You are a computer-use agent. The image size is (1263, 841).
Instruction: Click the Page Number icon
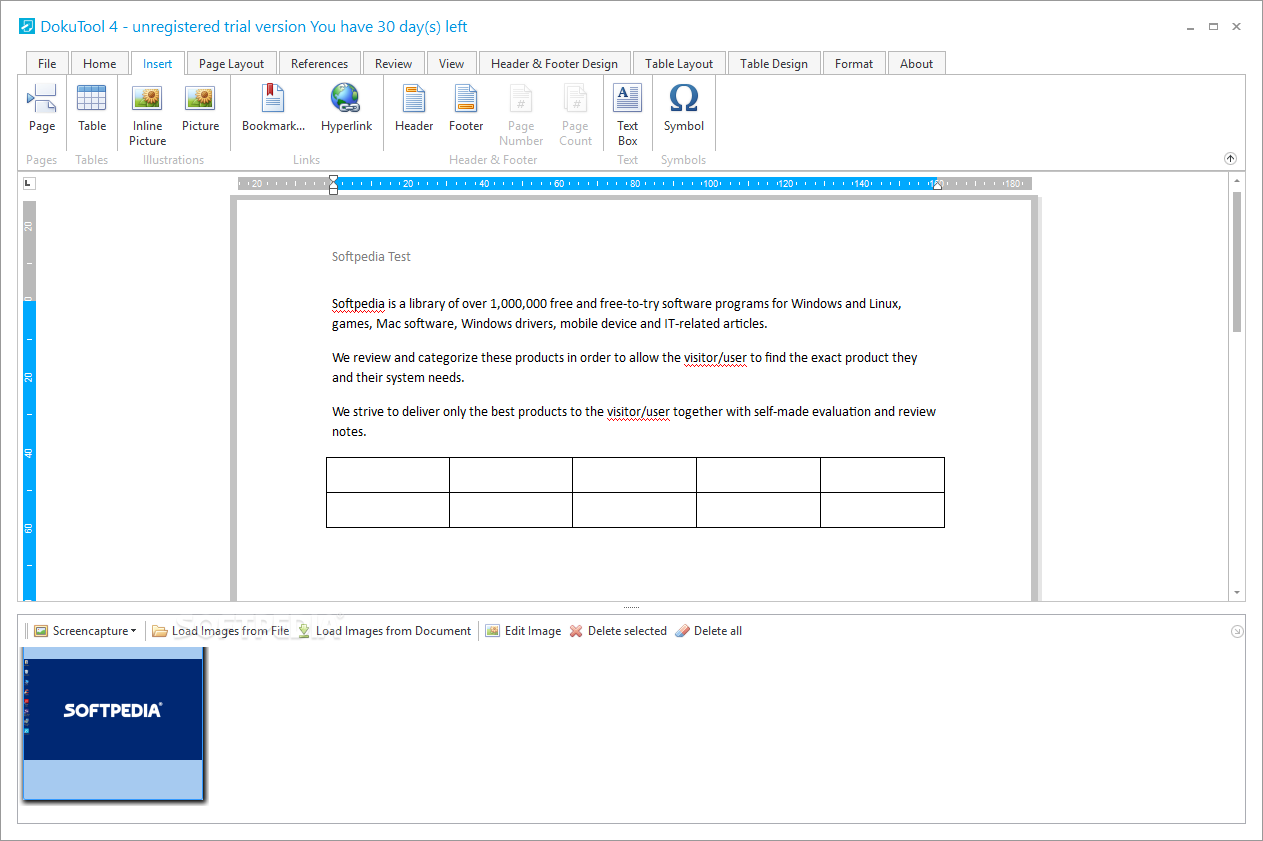[x=521, y=115]
